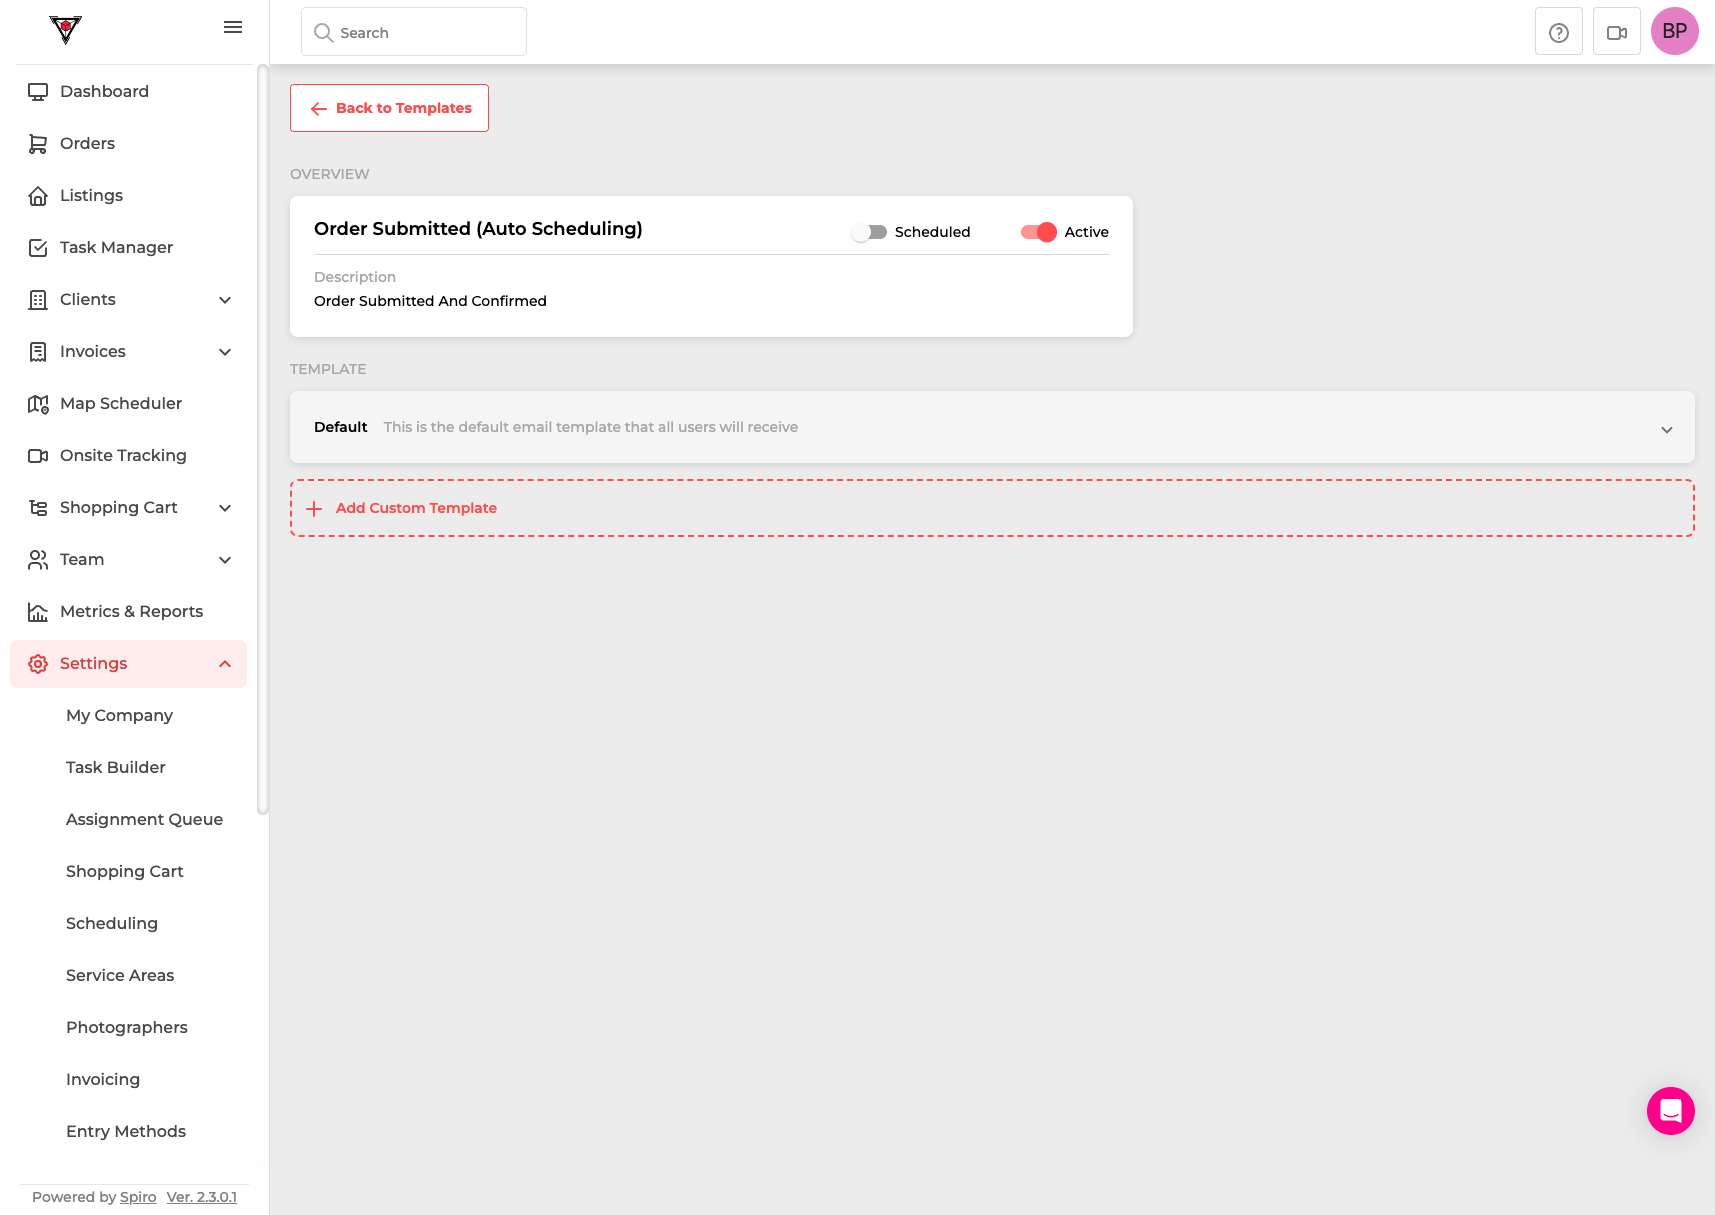Viewport: 1715px width, 1215px height.
Task: Select the Order Submitted And Confirmed description
Action: (430, 301)
